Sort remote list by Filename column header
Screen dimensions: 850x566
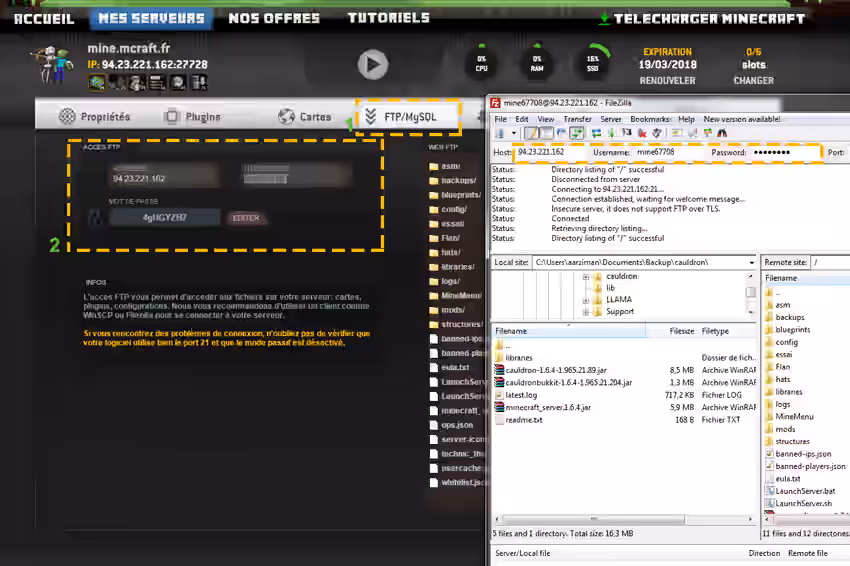807,278
